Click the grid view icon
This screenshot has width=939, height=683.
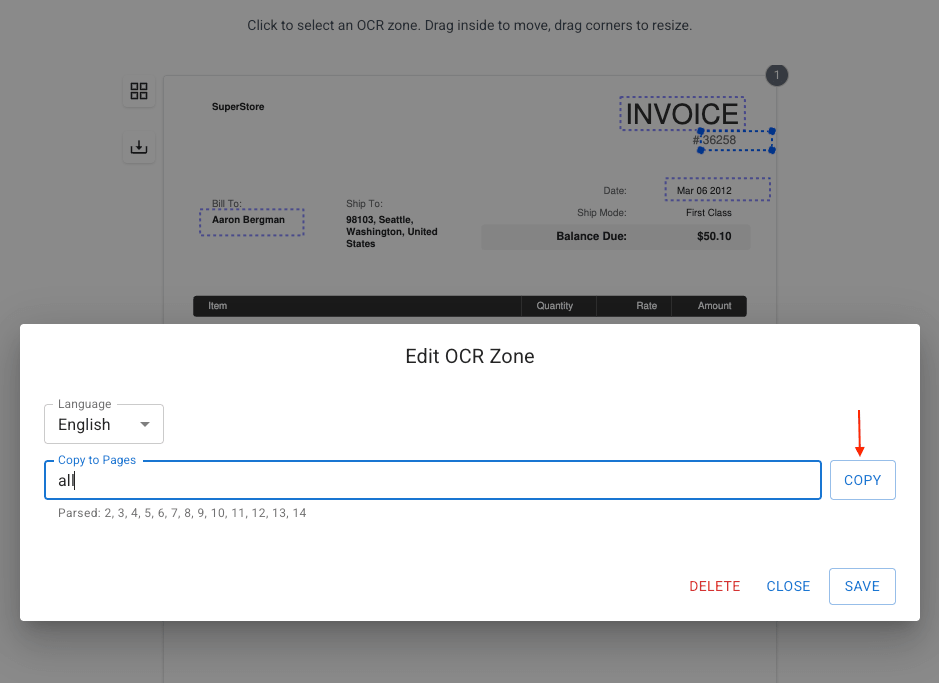pos(139,92)
